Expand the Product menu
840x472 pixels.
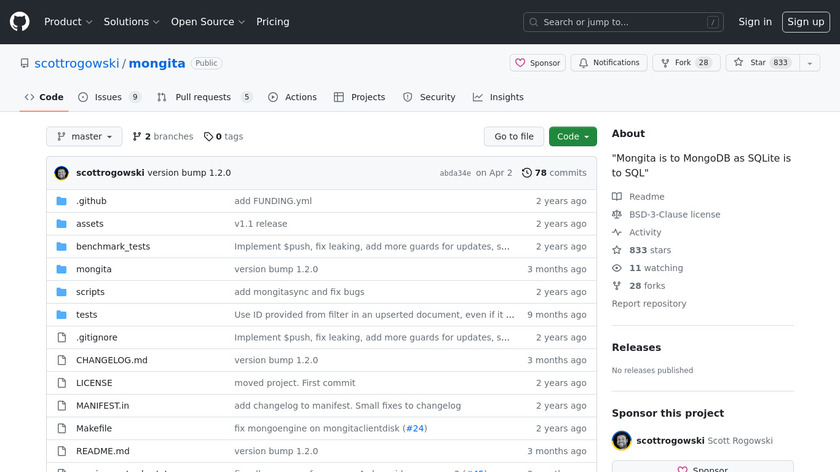pyautogui.click(x=68, y=22)
